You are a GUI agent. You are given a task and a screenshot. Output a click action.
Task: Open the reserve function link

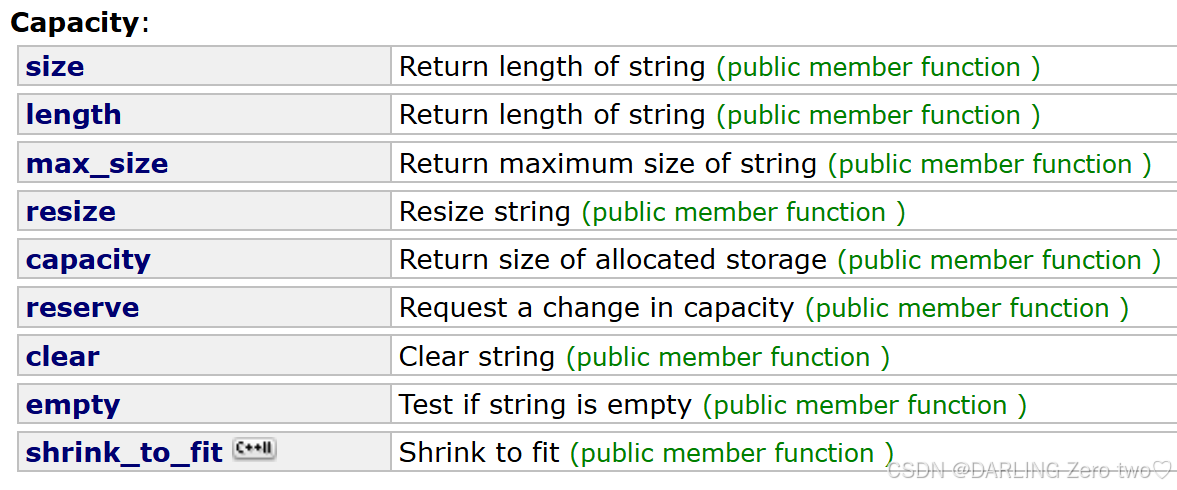82,308
